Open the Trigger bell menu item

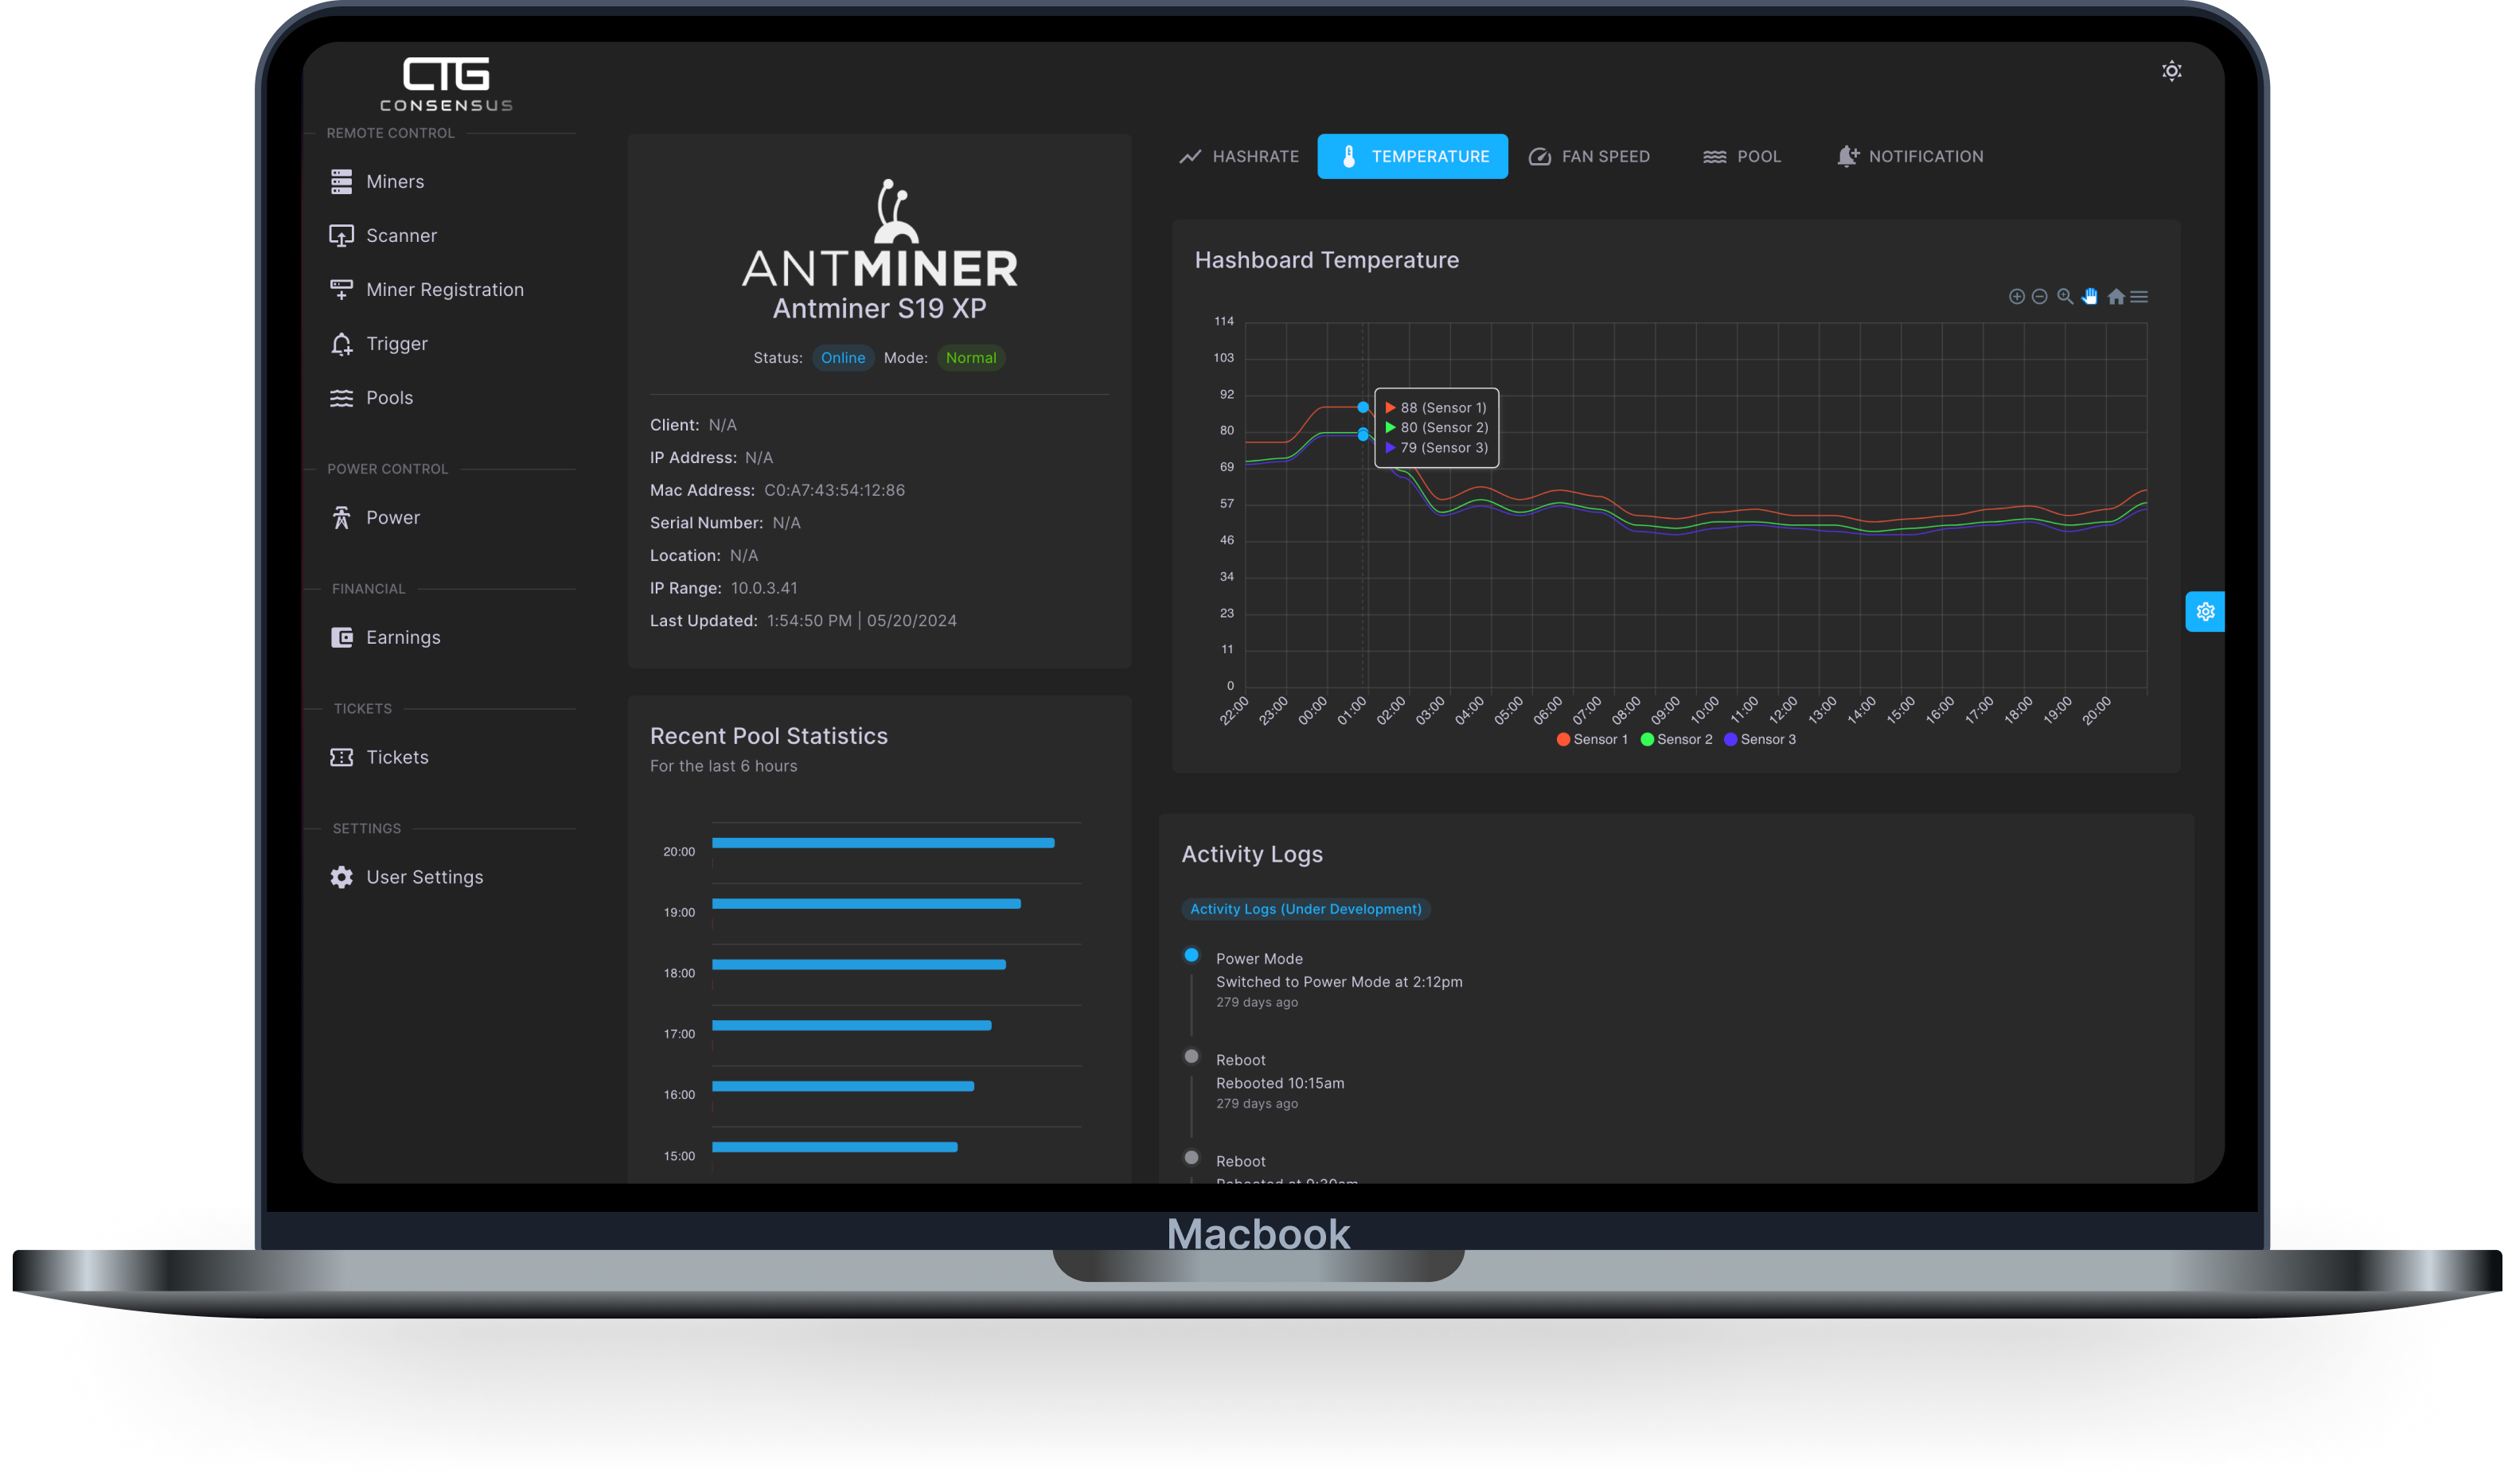tap(396, 343)
